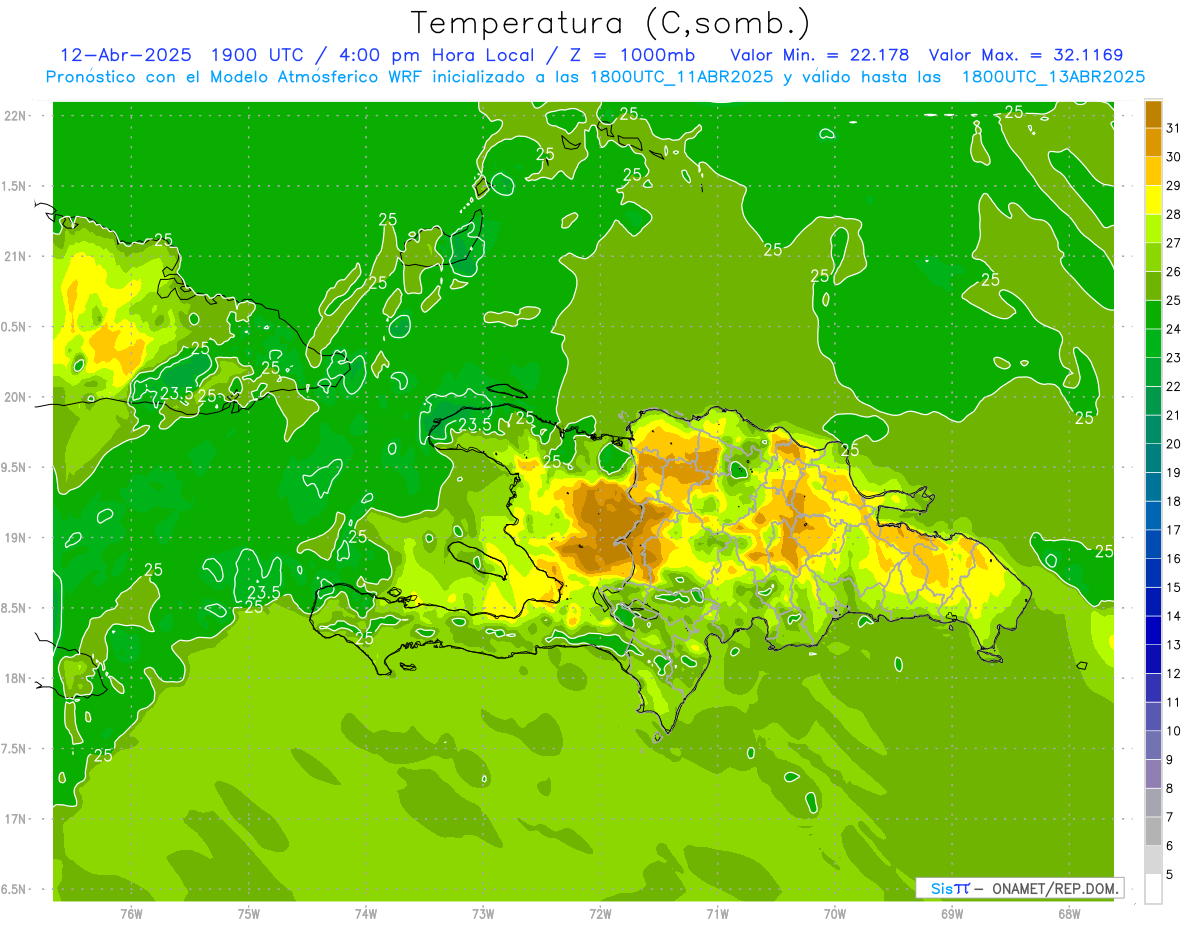
Task: Click the "75W" longitude axis label
Action: point(248,914)
